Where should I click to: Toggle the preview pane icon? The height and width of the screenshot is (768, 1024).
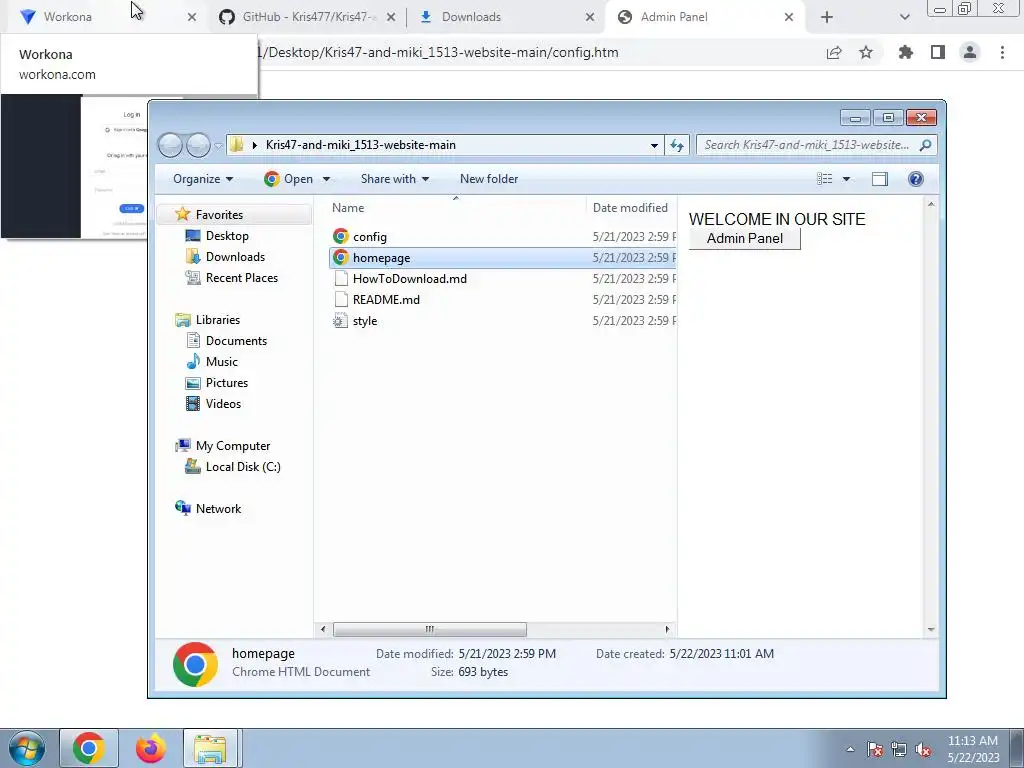(x=880, y=179)
